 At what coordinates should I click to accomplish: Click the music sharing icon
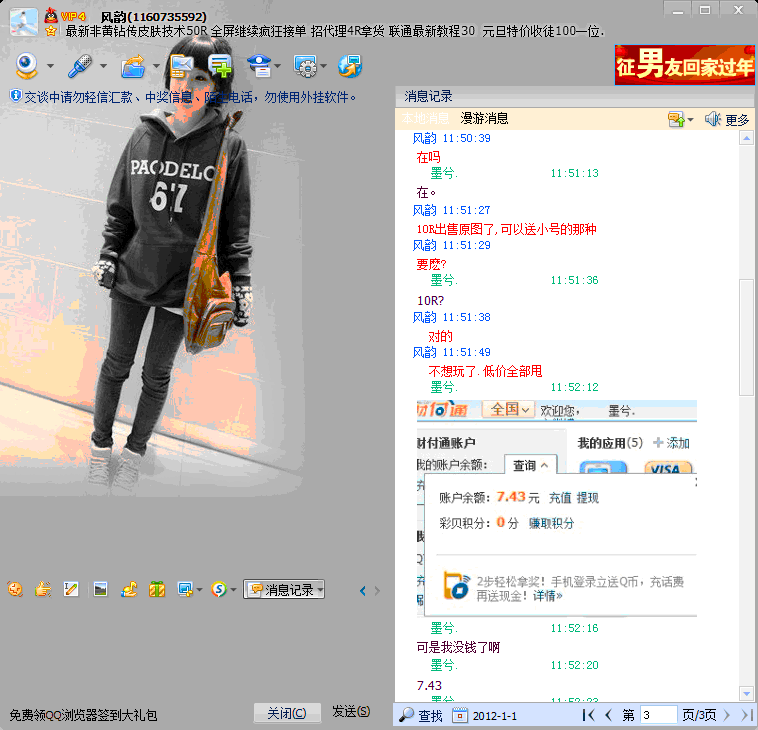point(129,589)
